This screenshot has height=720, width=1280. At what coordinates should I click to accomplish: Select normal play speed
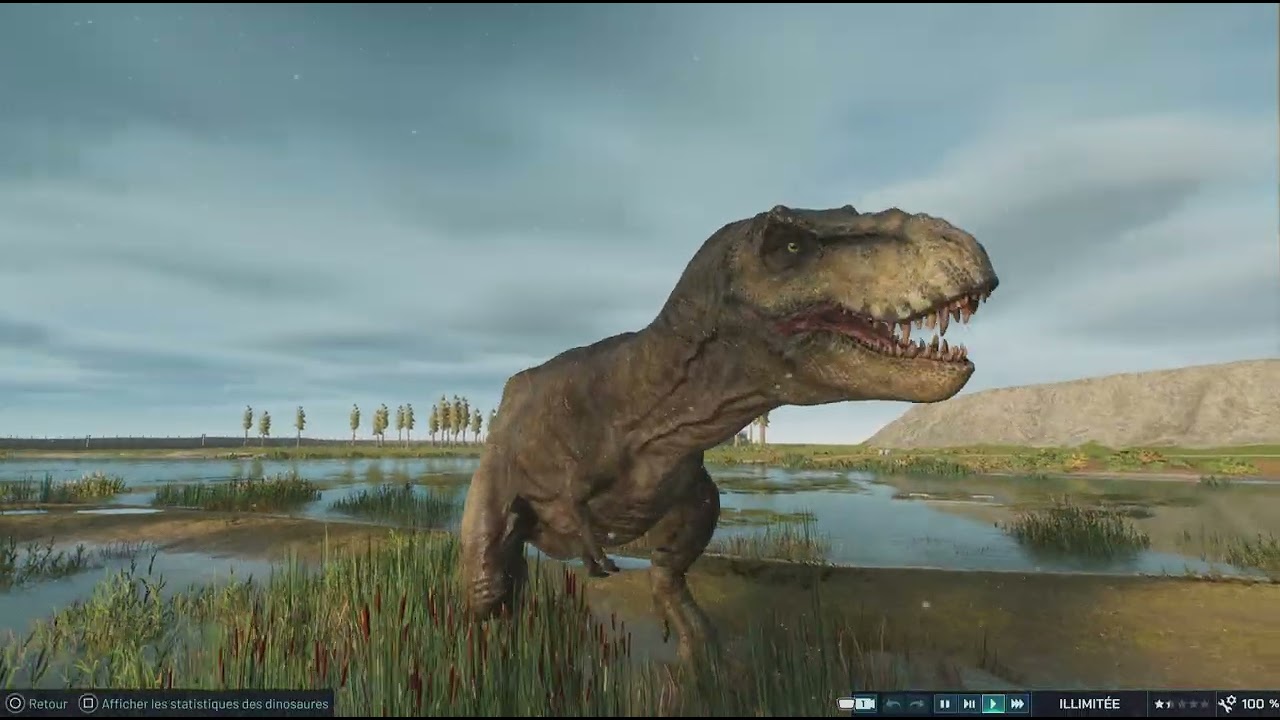pos(993,704)
